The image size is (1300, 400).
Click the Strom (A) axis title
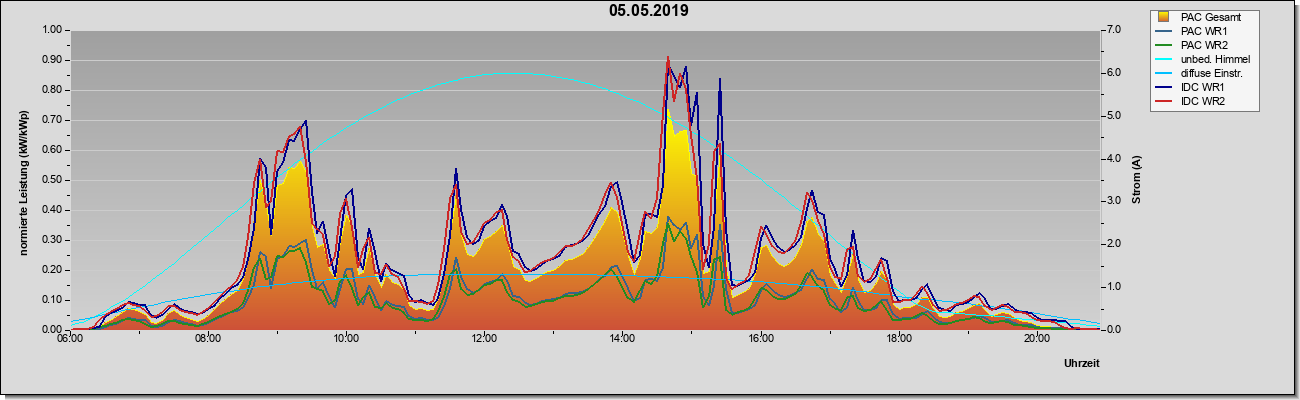1137,180
